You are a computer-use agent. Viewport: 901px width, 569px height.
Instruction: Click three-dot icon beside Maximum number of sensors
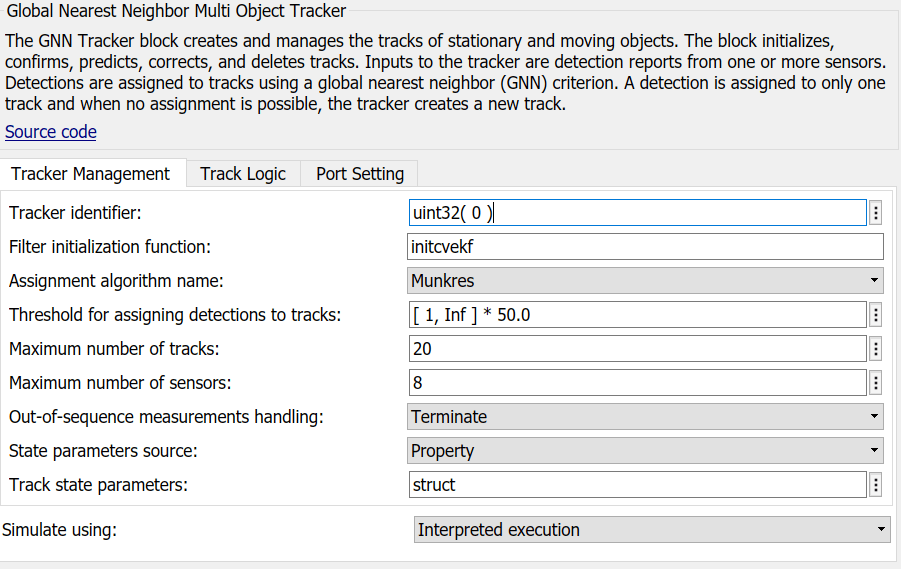876,383
